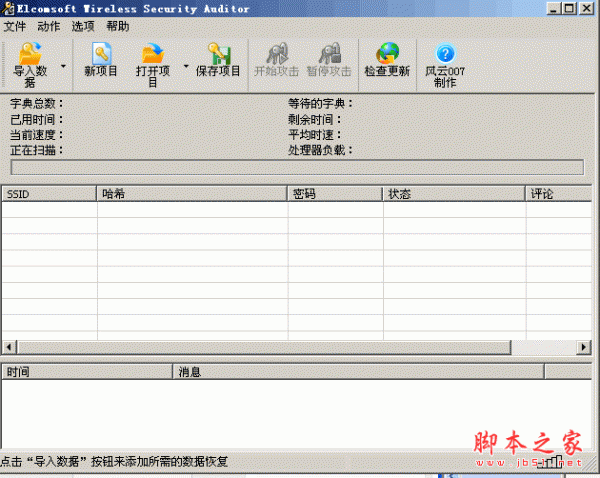Open the 选项 menu
Image resolution: width=600 pixels, height=478 pixels.
coord(83,26)
